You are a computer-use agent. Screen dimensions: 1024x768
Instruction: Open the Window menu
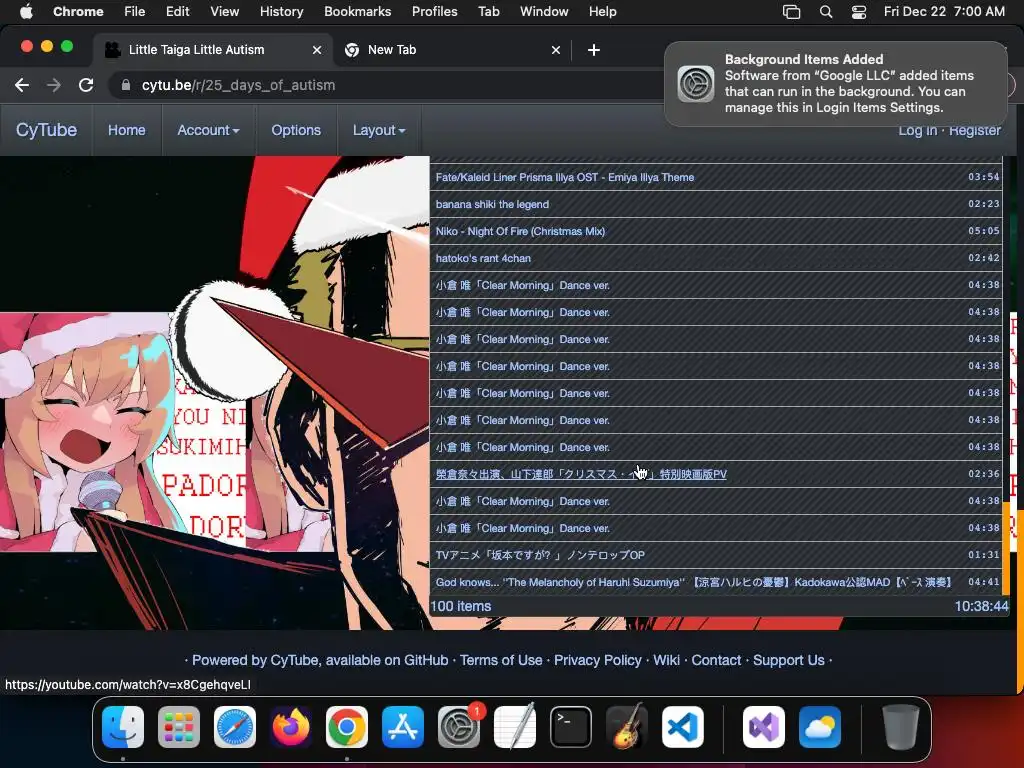tap(544, 11)
